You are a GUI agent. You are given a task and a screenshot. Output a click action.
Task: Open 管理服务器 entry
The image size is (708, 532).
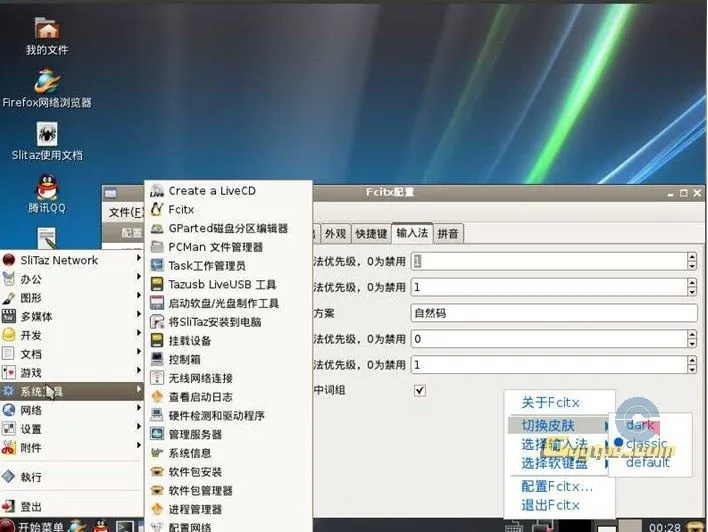click(x=228, y=434)
